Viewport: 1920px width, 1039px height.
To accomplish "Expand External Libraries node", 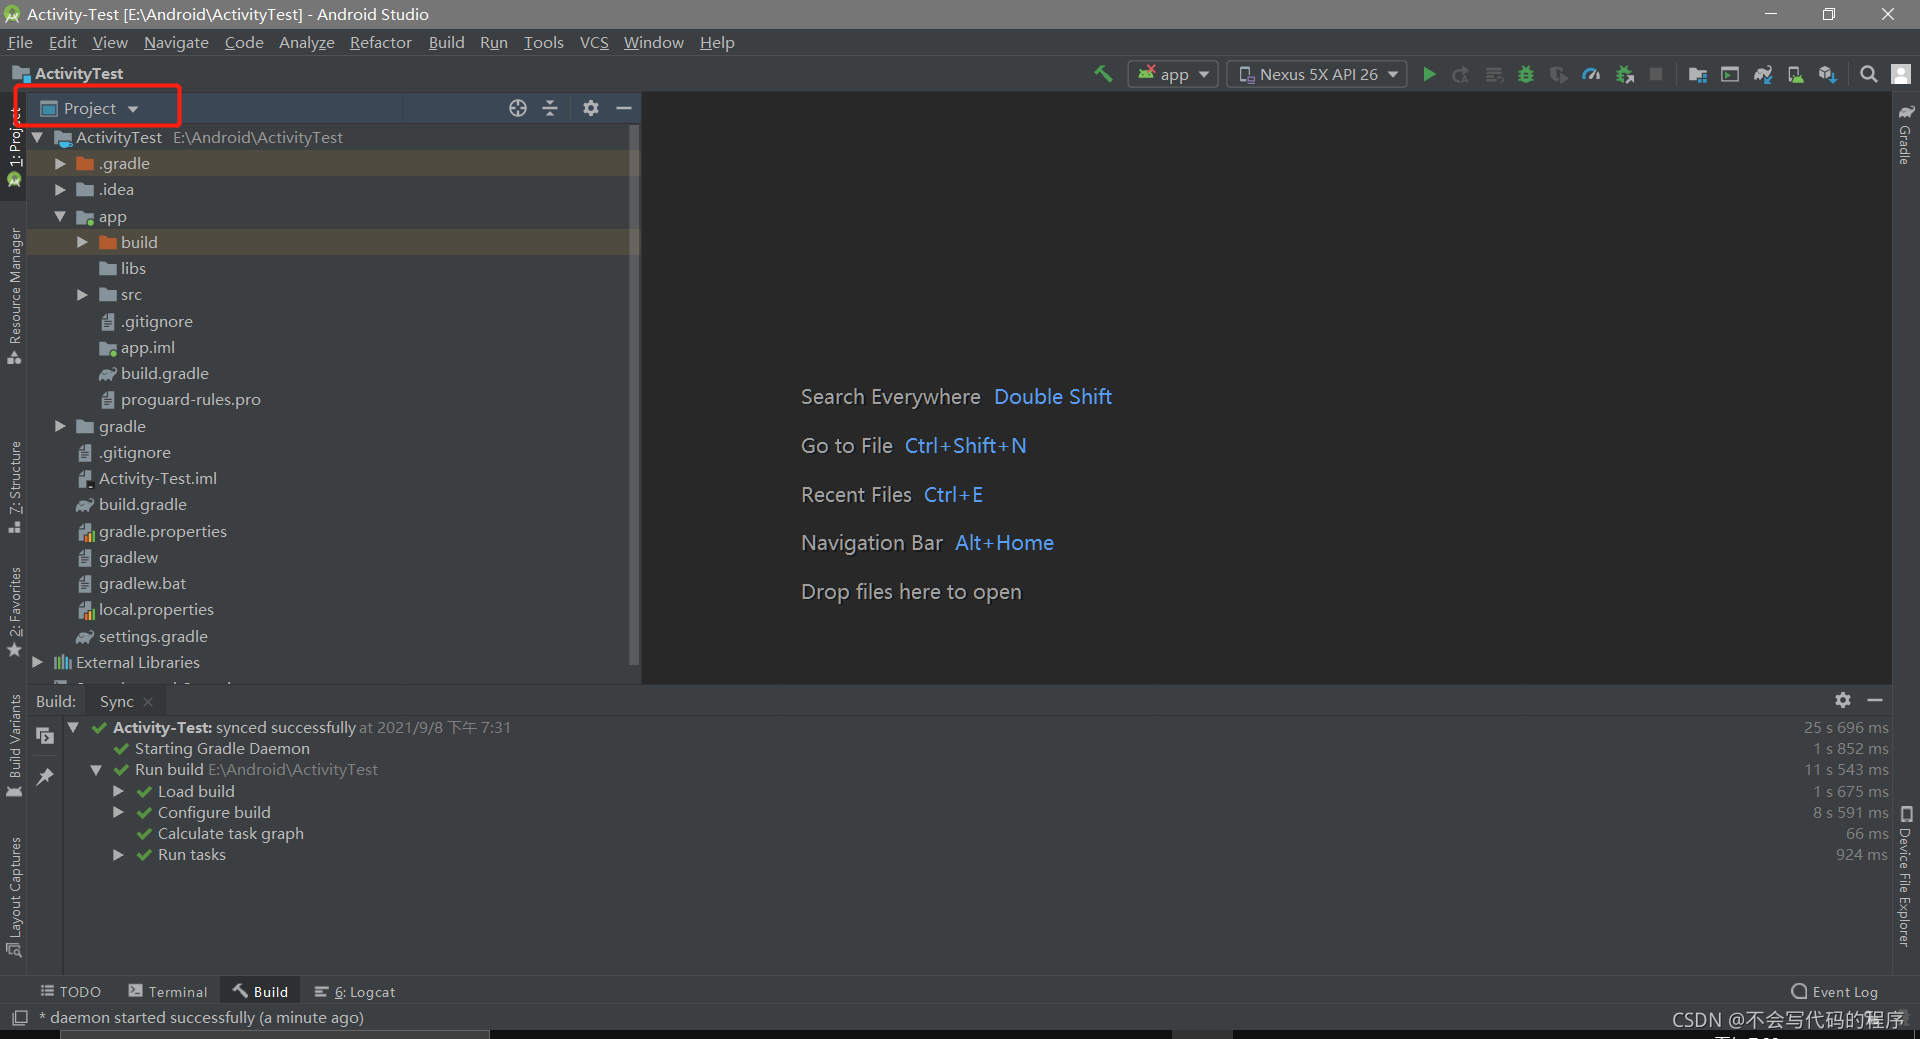I will [37, 662].
